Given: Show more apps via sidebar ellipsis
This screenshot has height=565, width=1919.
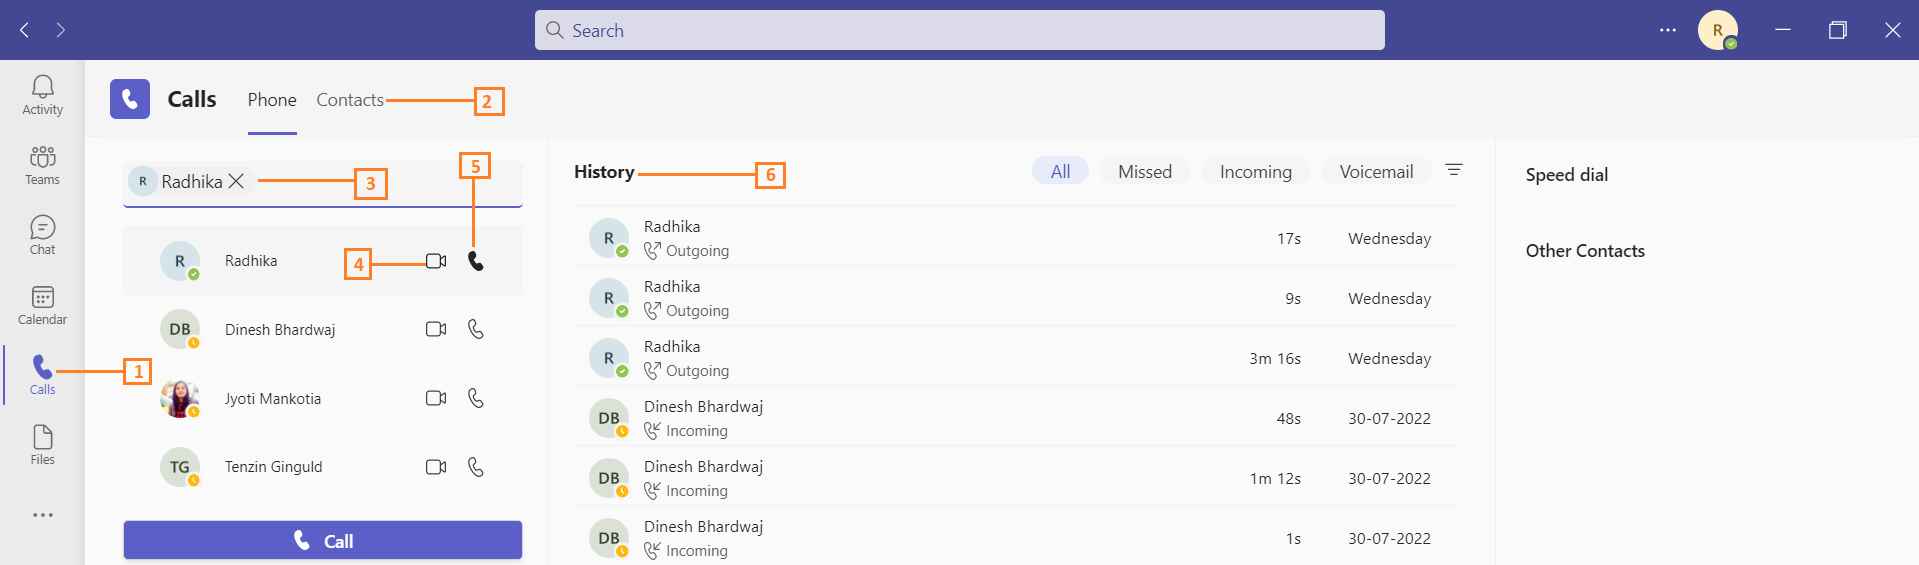Looking at the screenshot, I should tap(42, 515).
